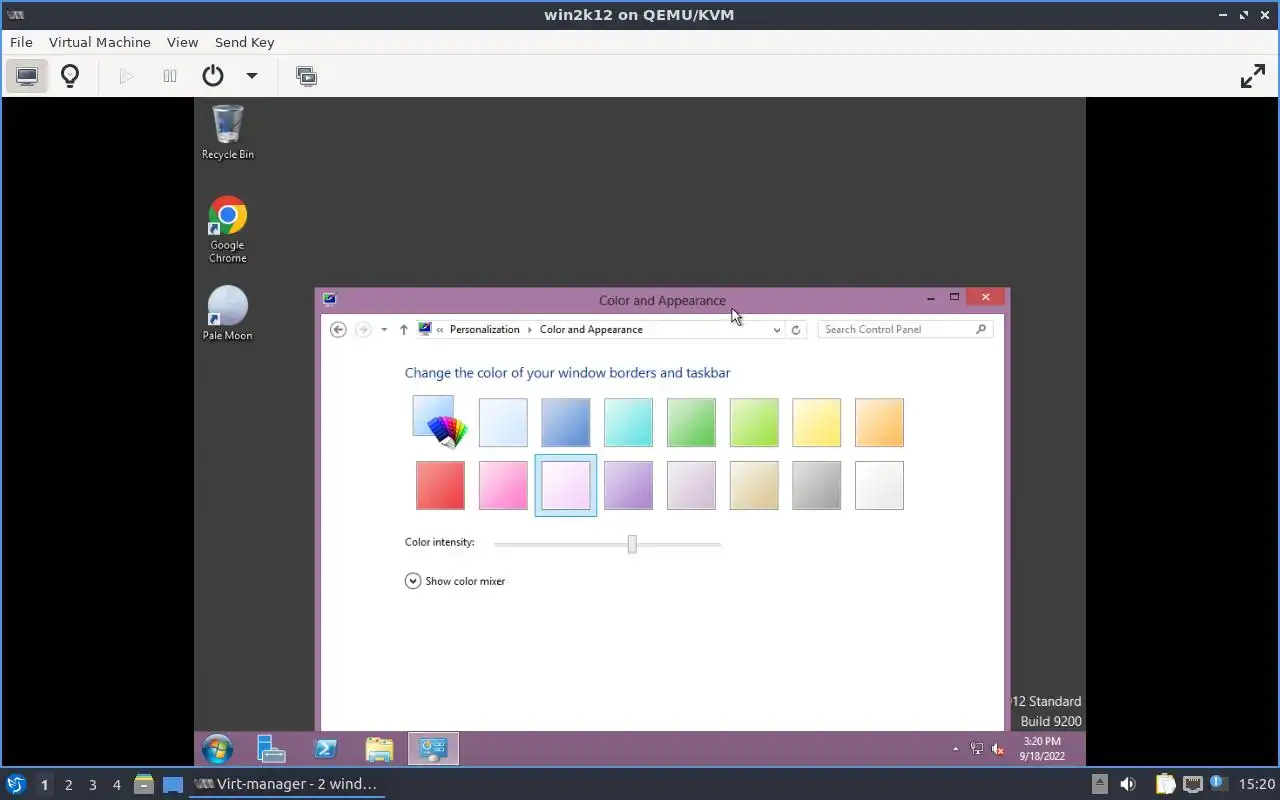Image resolution: width=1280 pixels, height=800 pixels.
Task: Launch Google Chrome from the desktop
Action: coord(228,229)
